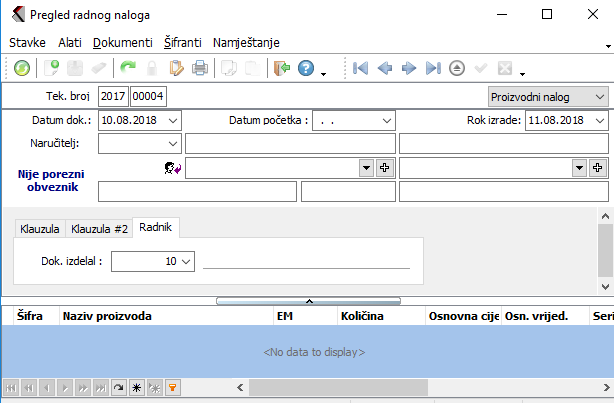
Task: Open the Šifranti menu
Action: coord(182,43)
